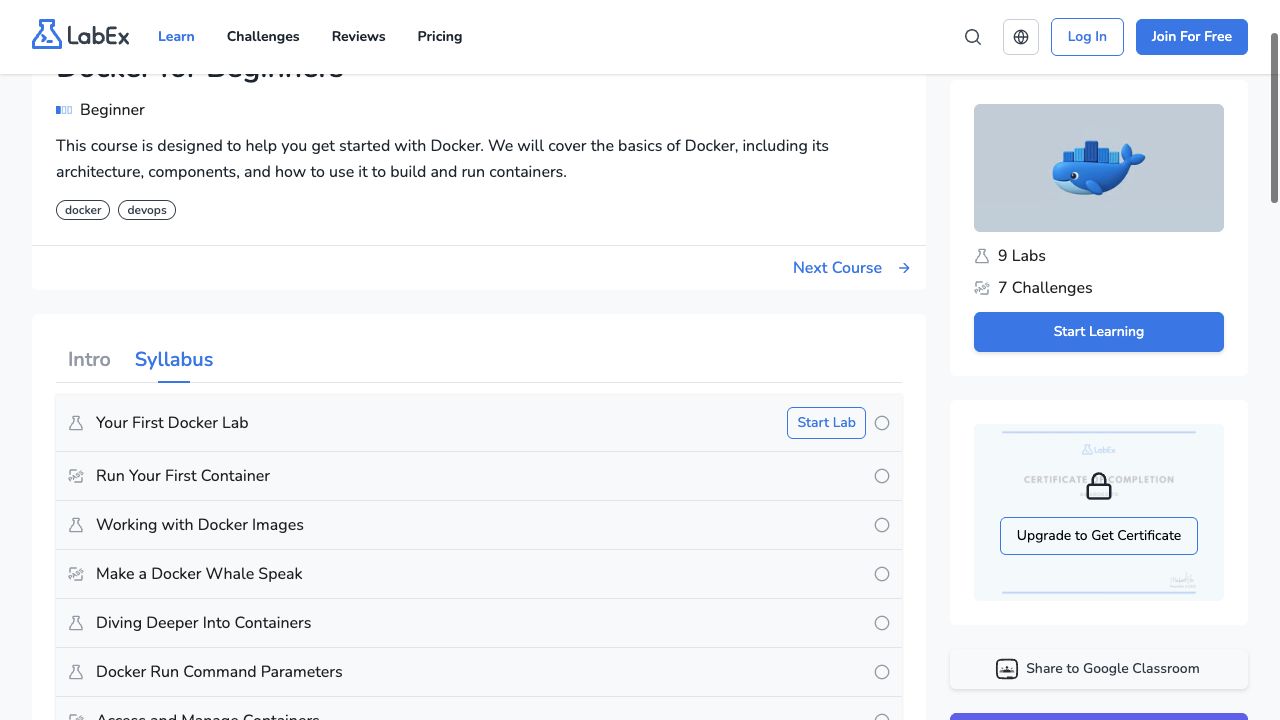This screenshot has width=1280, height=720.
Task: Open Docker Run Command Parameters row
Action: (x=479, y=672)
